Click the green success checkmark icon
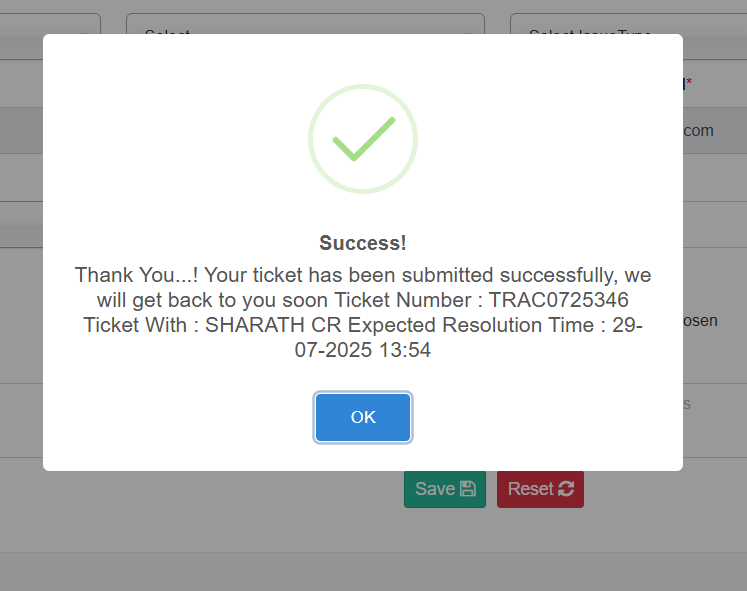Viewport: 747px width, 591px height. (363, 139)
